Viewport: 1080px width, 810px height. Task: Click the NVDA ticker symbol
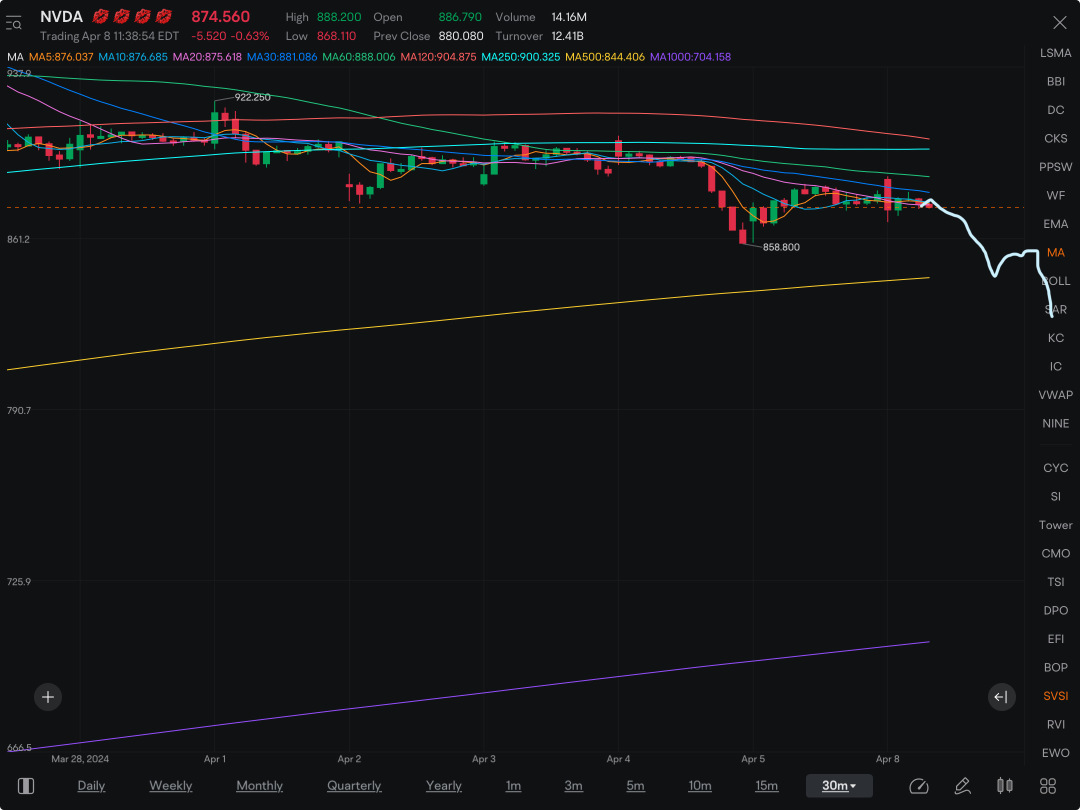coord(61,17)
